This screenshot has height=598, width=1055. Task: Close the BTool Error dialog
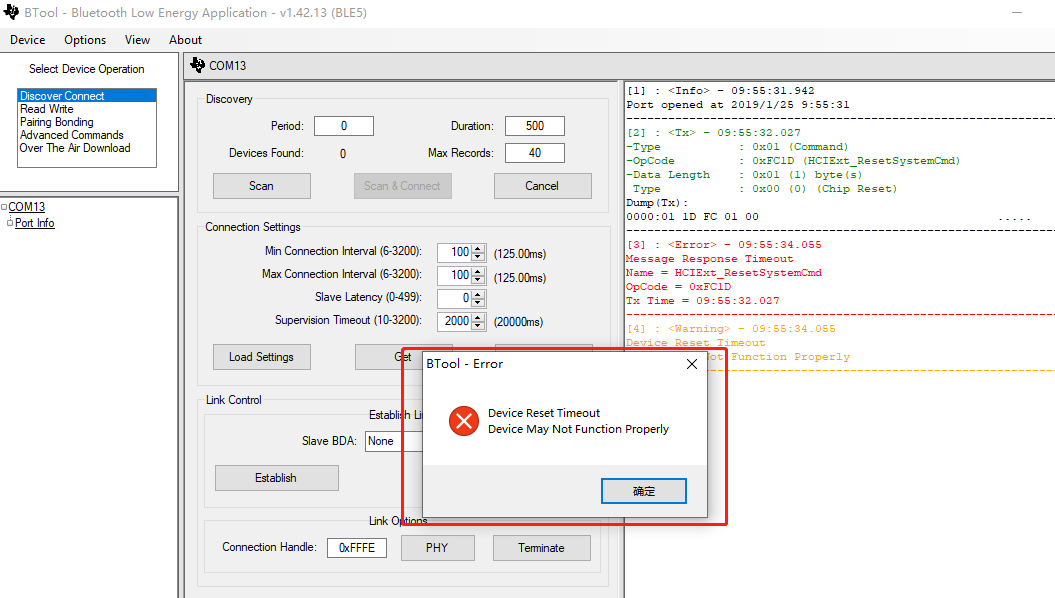(692, 364)
